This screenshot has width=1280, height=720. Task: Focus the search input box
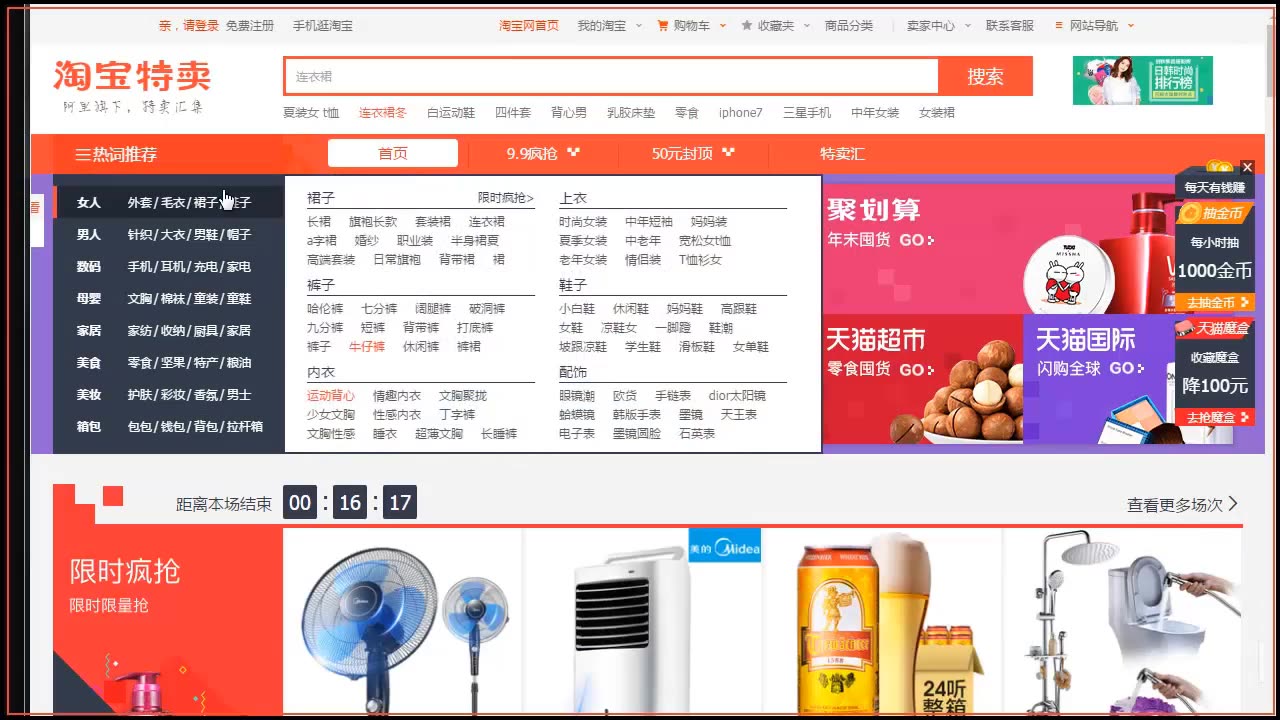pyautogui.click(x=612, y=76)
